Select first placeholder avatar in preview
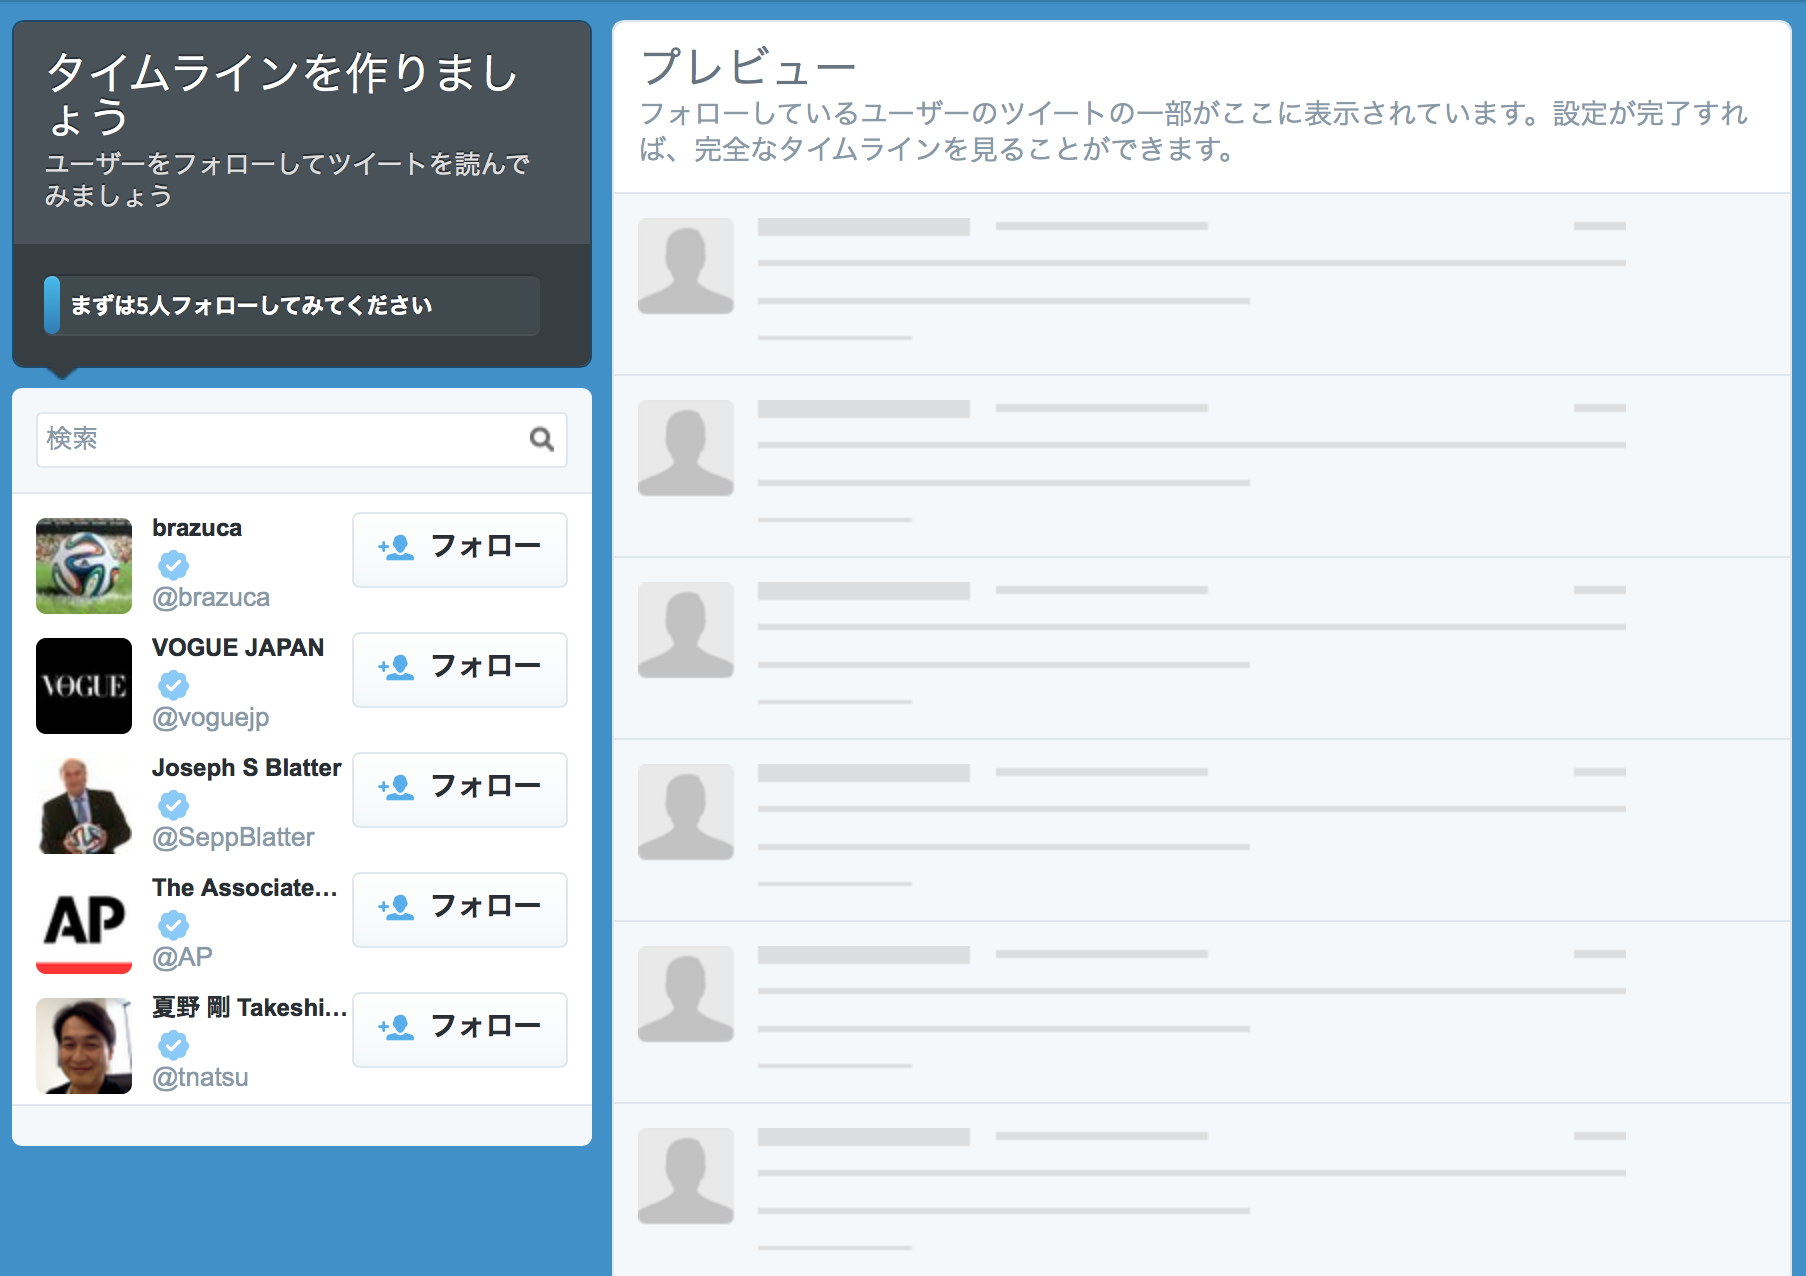 pyautogui.click(x=686, y=266)
